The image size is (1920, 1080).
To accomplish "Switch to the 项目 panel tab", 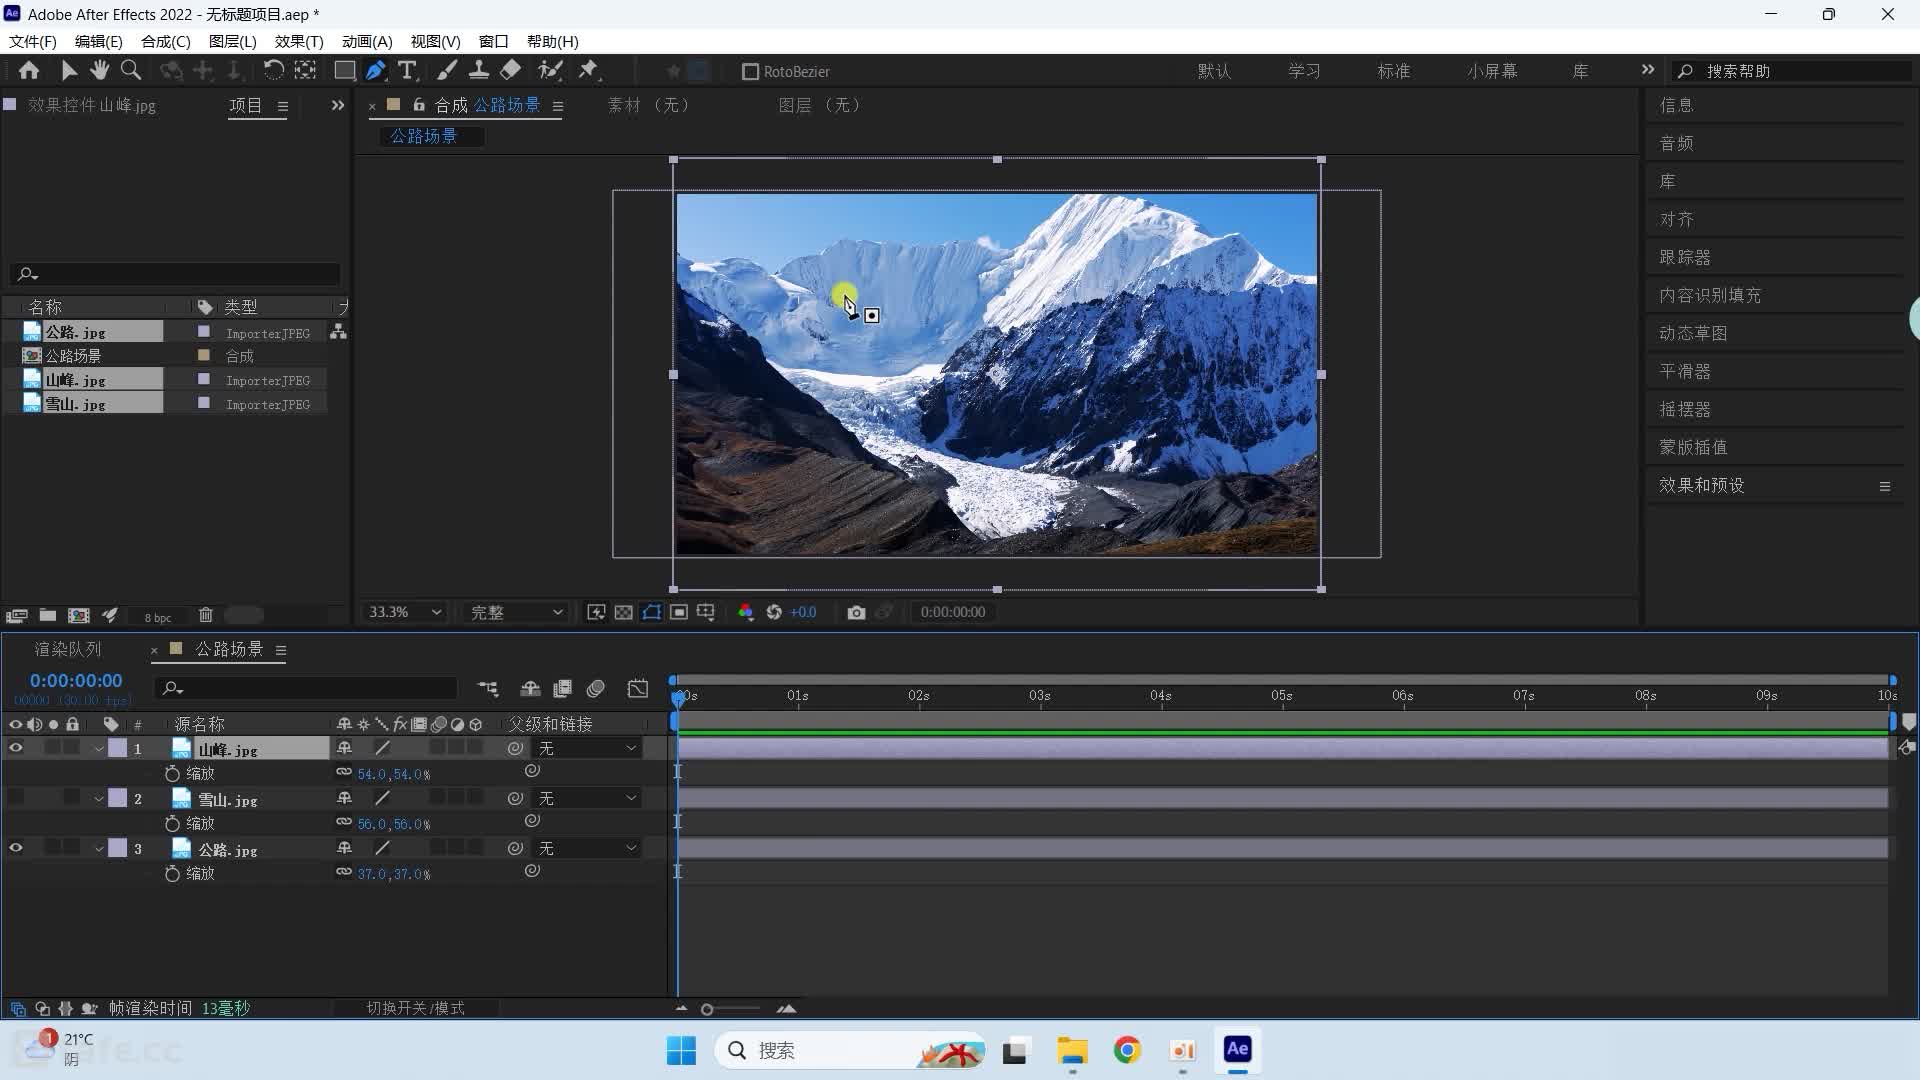I will tap(246, 106).
